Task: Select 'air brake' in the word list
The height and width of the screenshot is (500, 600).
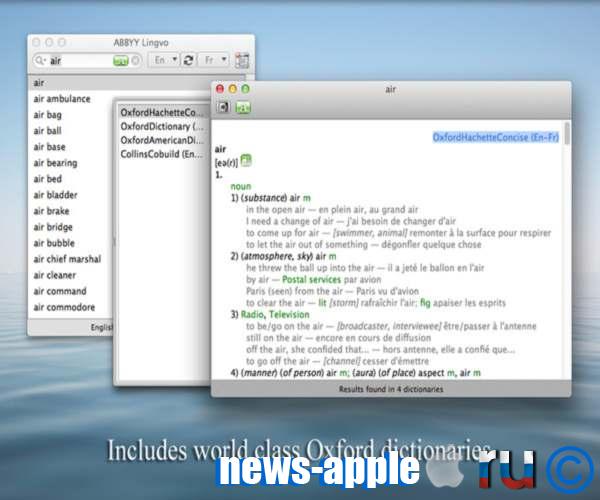Action: [x=51, y=211]
